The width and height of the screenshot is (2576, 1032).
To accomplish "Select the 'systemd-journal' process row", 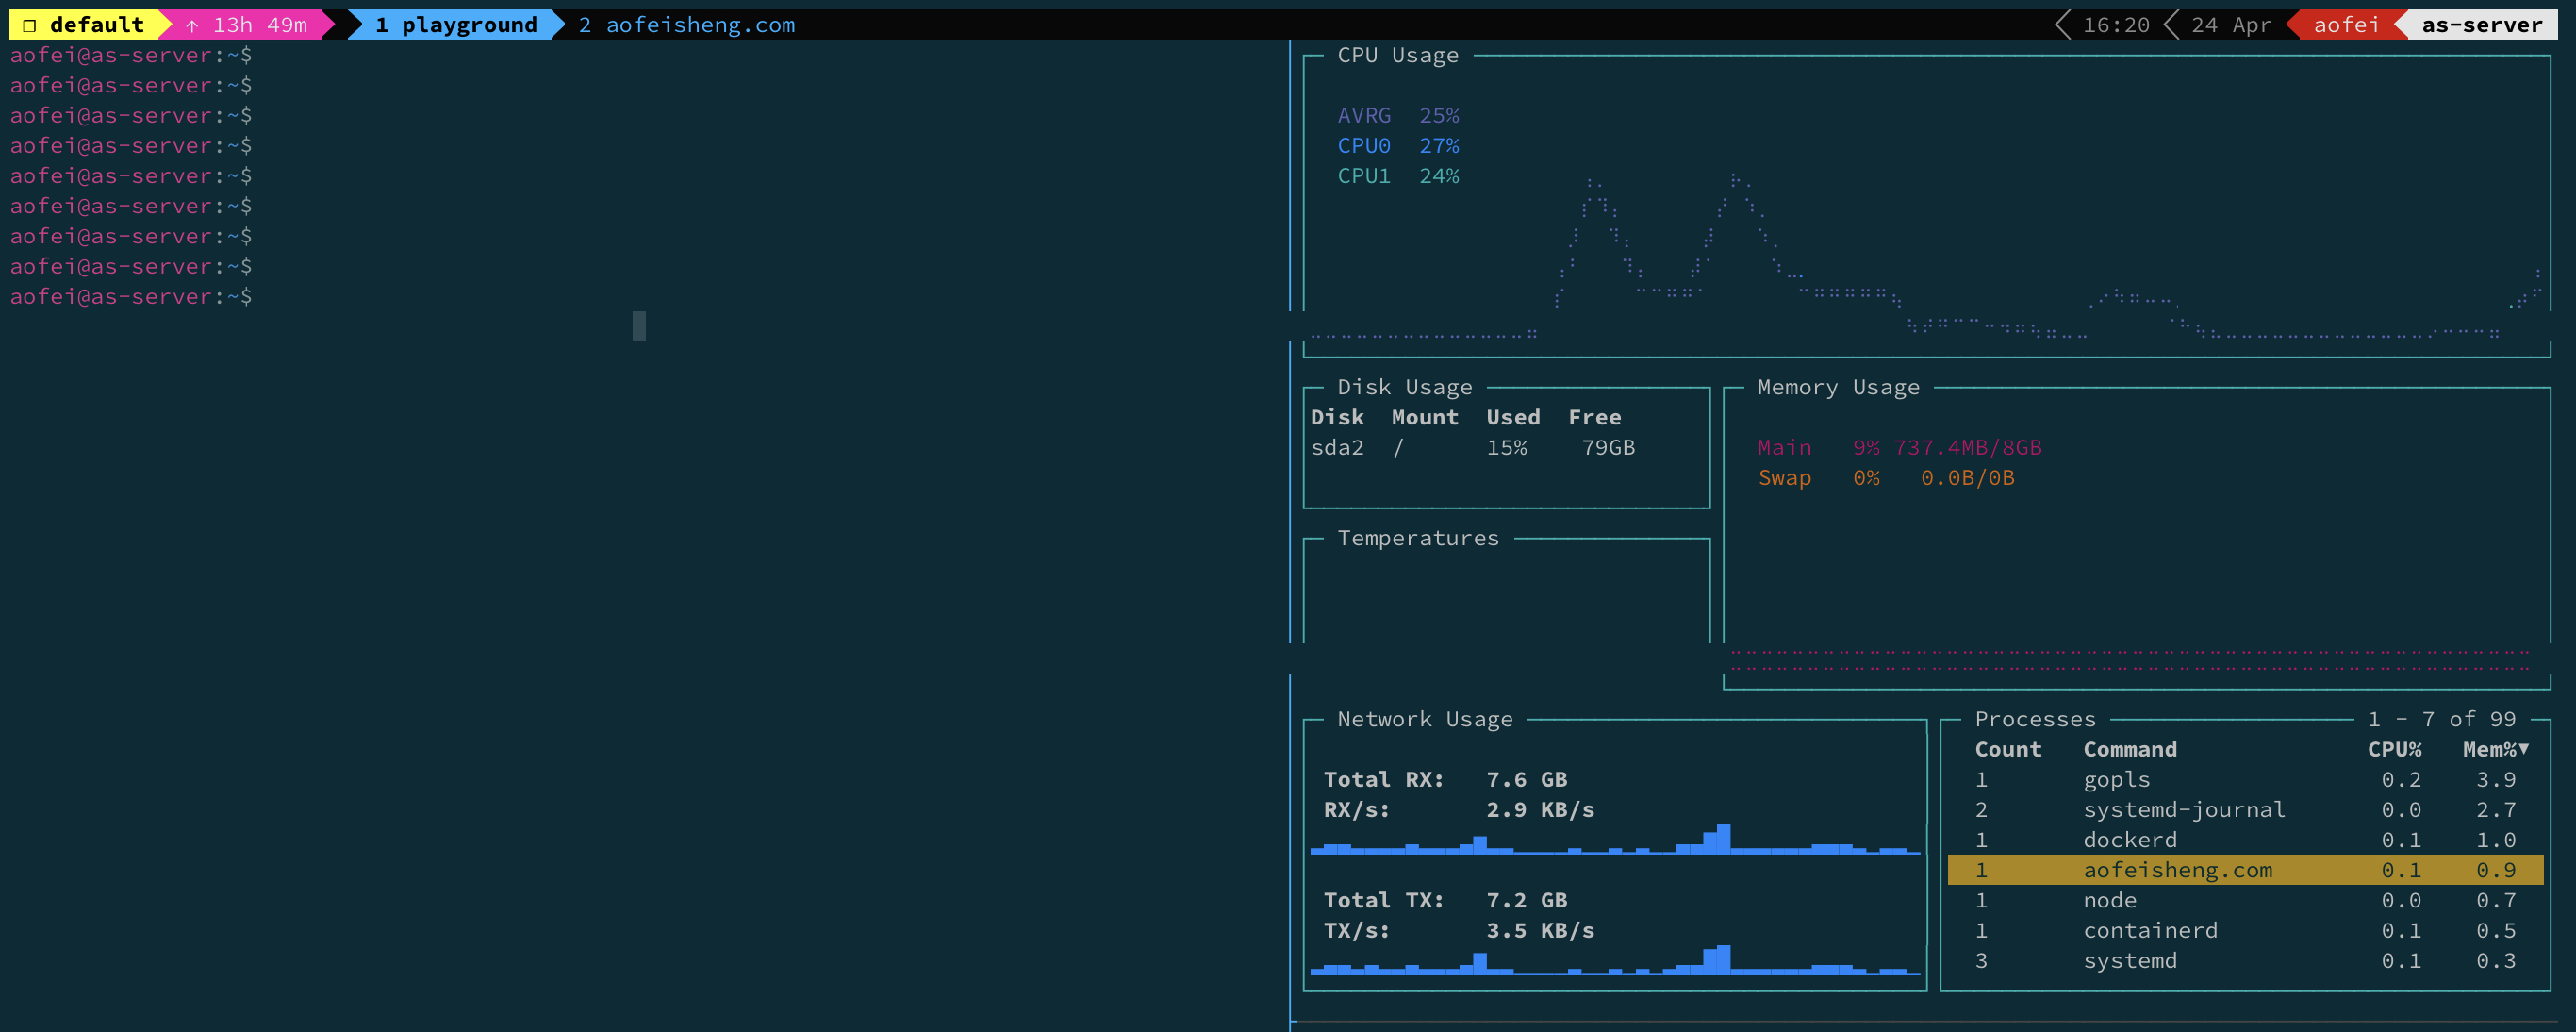I will [2245, 810].
